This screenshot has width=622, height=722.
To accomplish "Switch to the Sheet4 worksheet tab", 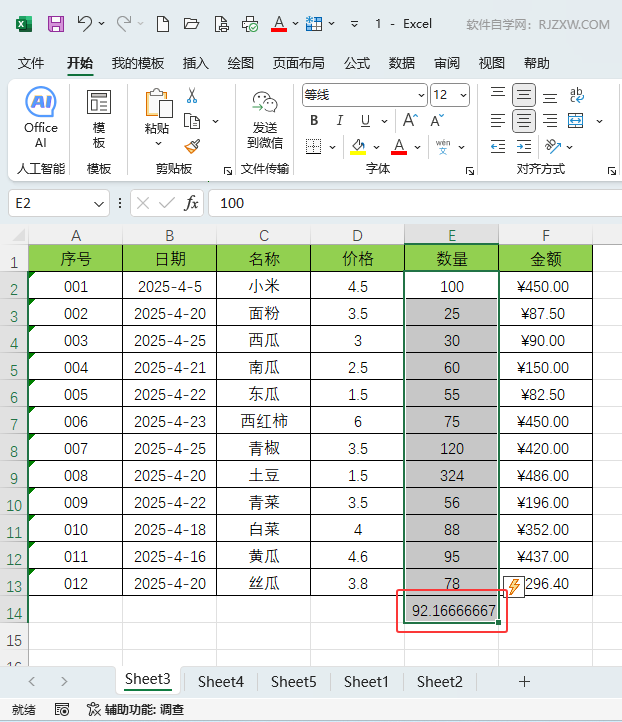I will 221,681.
